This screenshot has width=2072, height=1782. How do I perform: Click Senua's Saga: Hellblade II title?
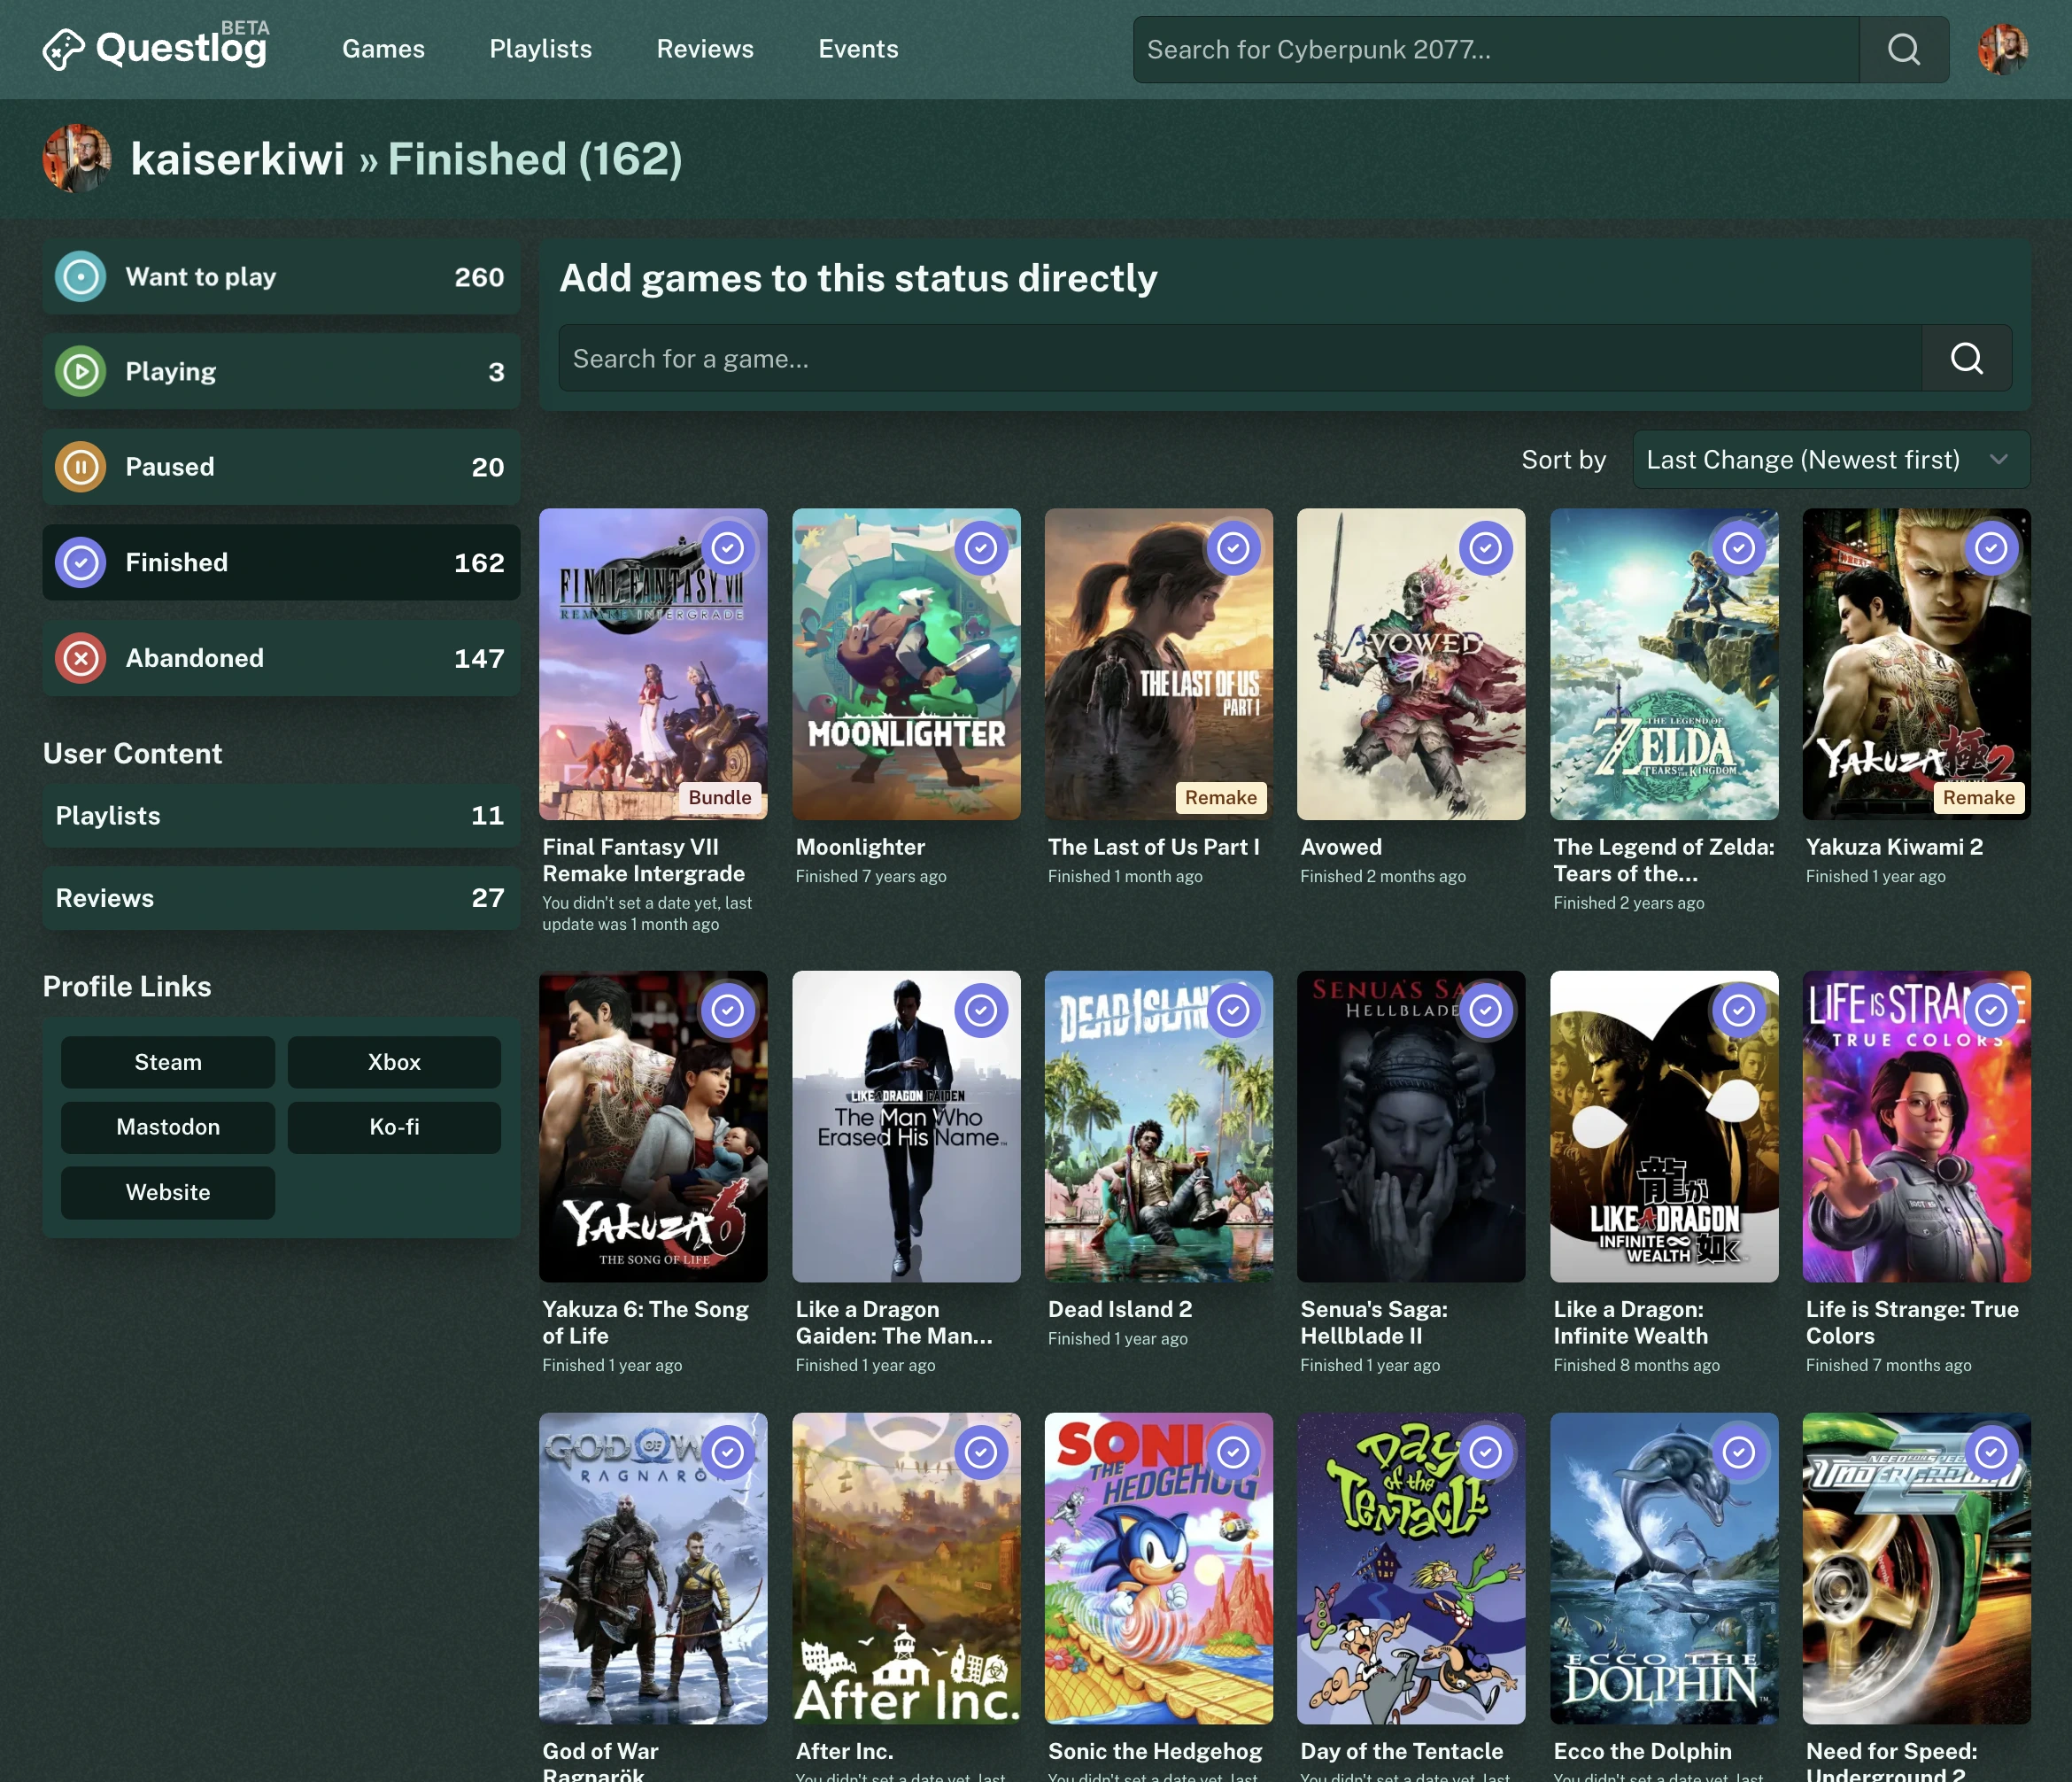click(x=1374, y=1322)
